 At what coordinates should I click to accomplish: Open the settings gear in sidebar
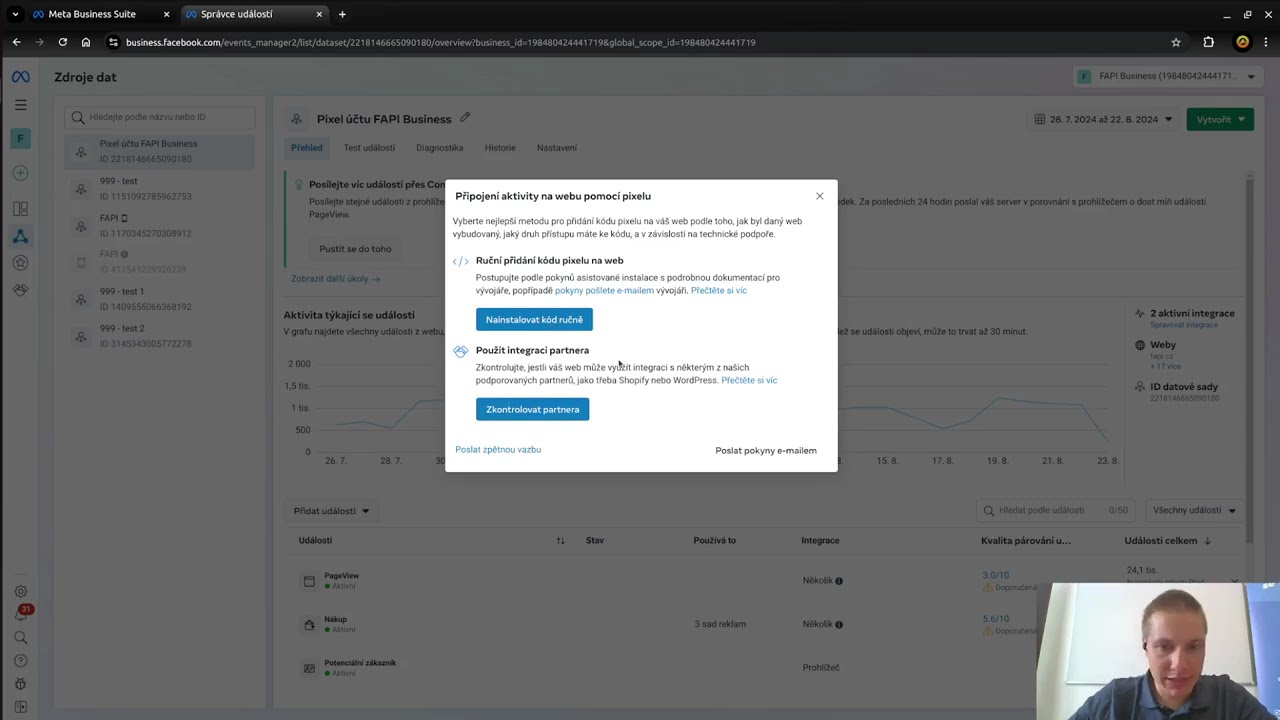(20, 592)
